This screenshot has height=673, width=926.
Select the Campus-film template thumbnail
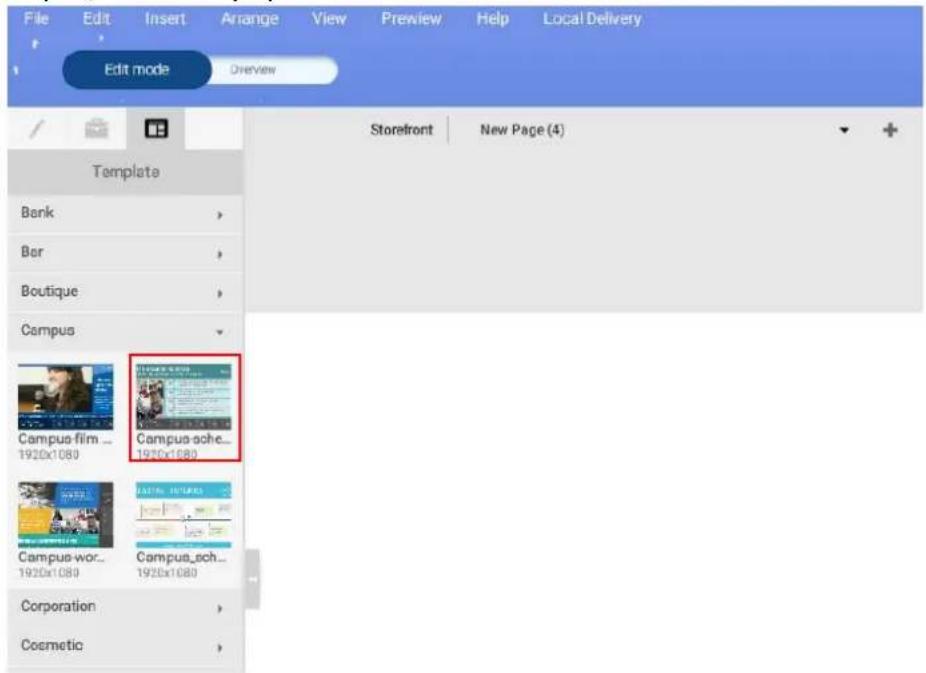(x=66, y=397)
